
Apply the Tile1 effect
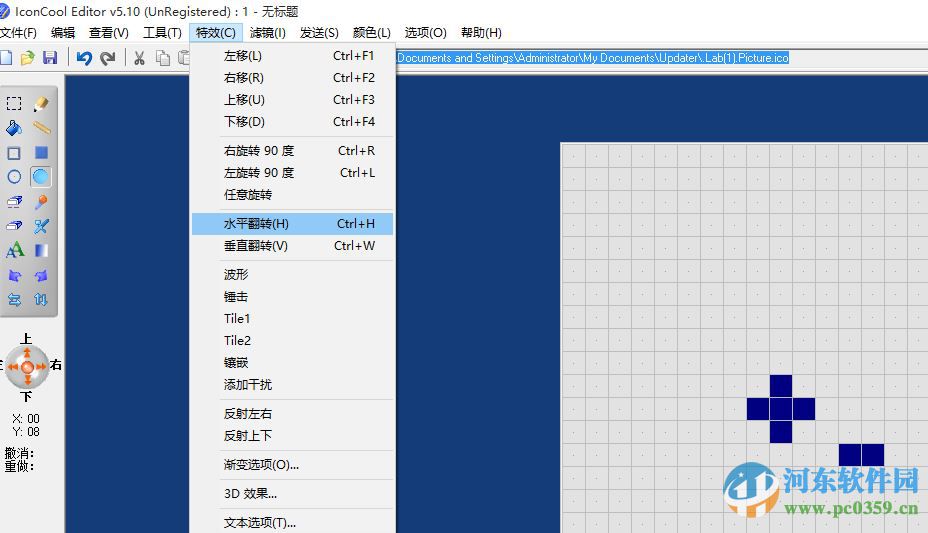[292, 318]
